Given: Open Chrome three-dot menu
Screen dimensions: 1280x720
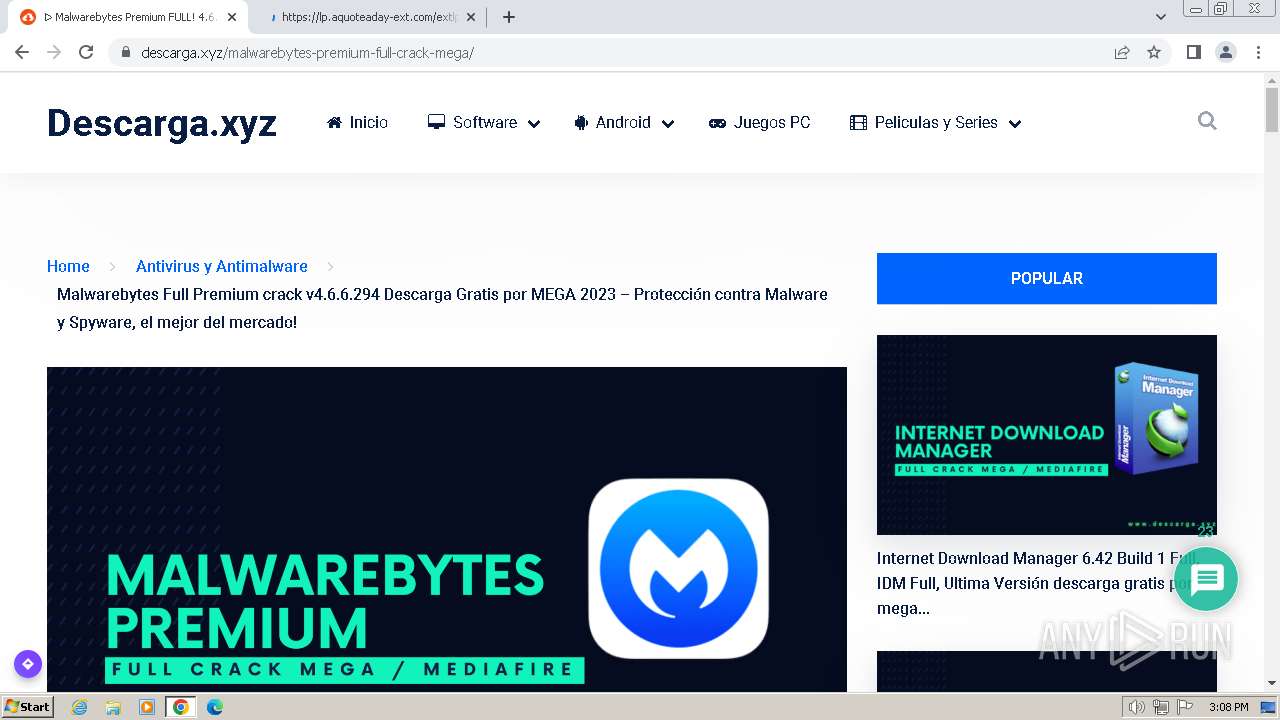Looking at the screenshot, I should (x=1258, y=52).
